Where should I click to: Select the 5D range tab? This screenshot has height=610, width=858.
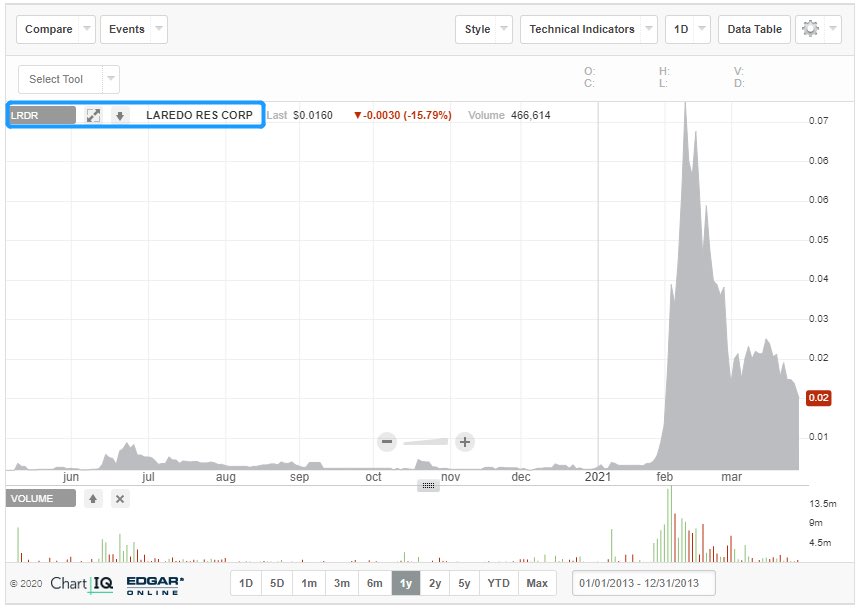pyautogui.click(x=277, y=583)
